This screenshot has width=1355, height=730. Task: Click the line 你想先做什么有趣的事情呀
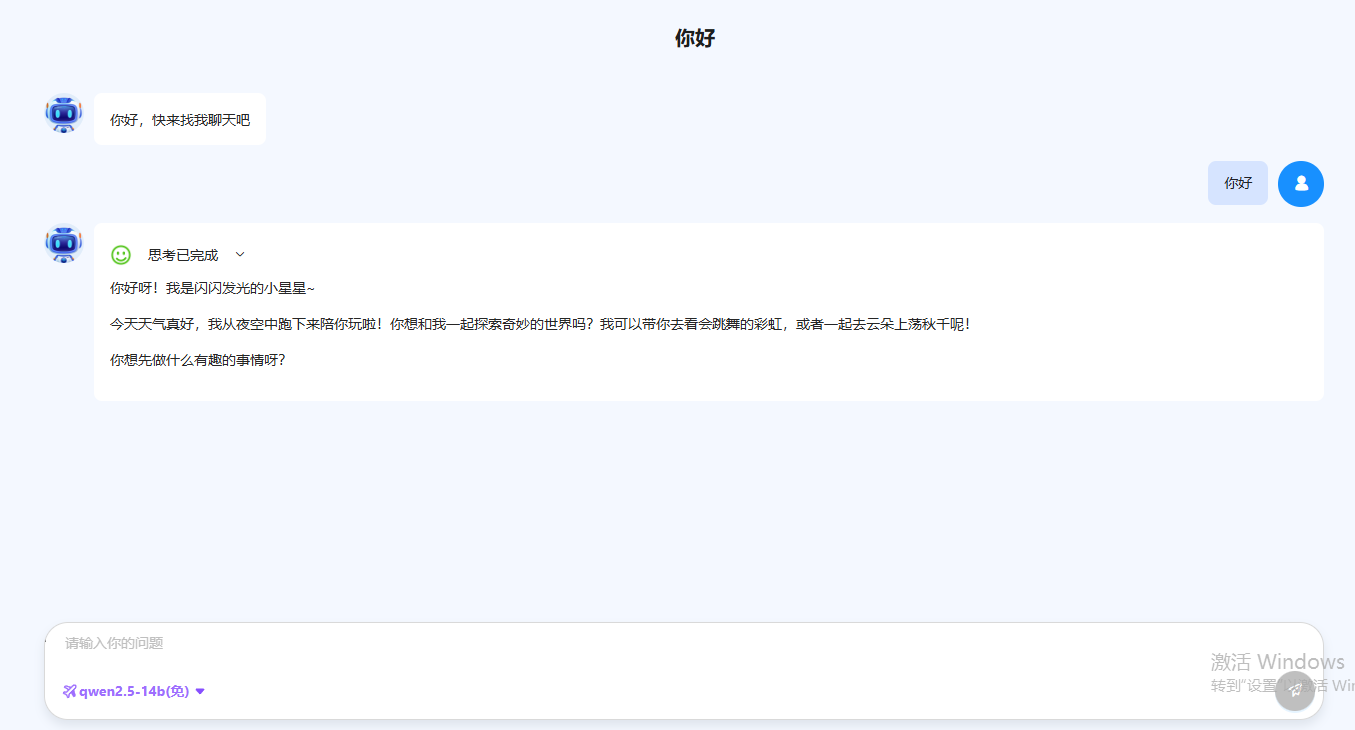pyautogui.click(x=198, y=360)
